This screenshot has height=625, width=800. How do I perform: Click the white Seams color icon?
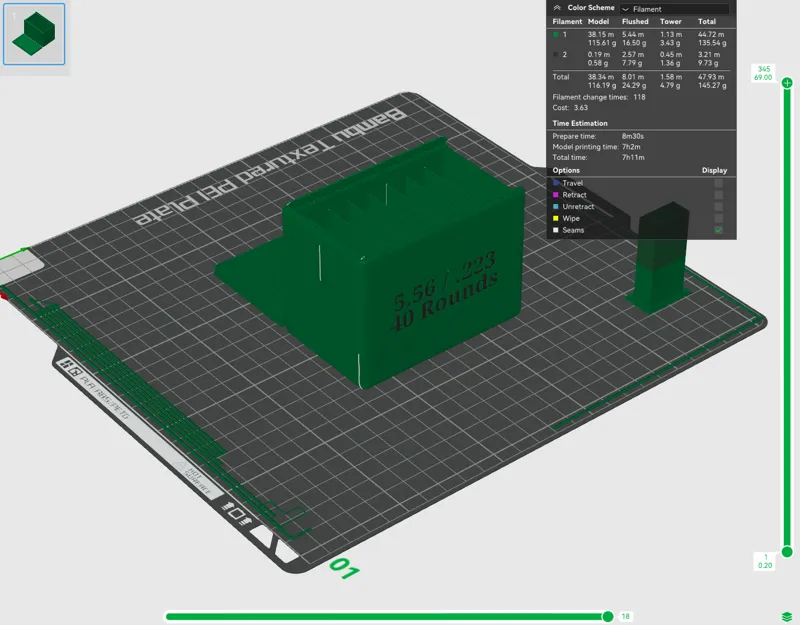click(556, 230)
